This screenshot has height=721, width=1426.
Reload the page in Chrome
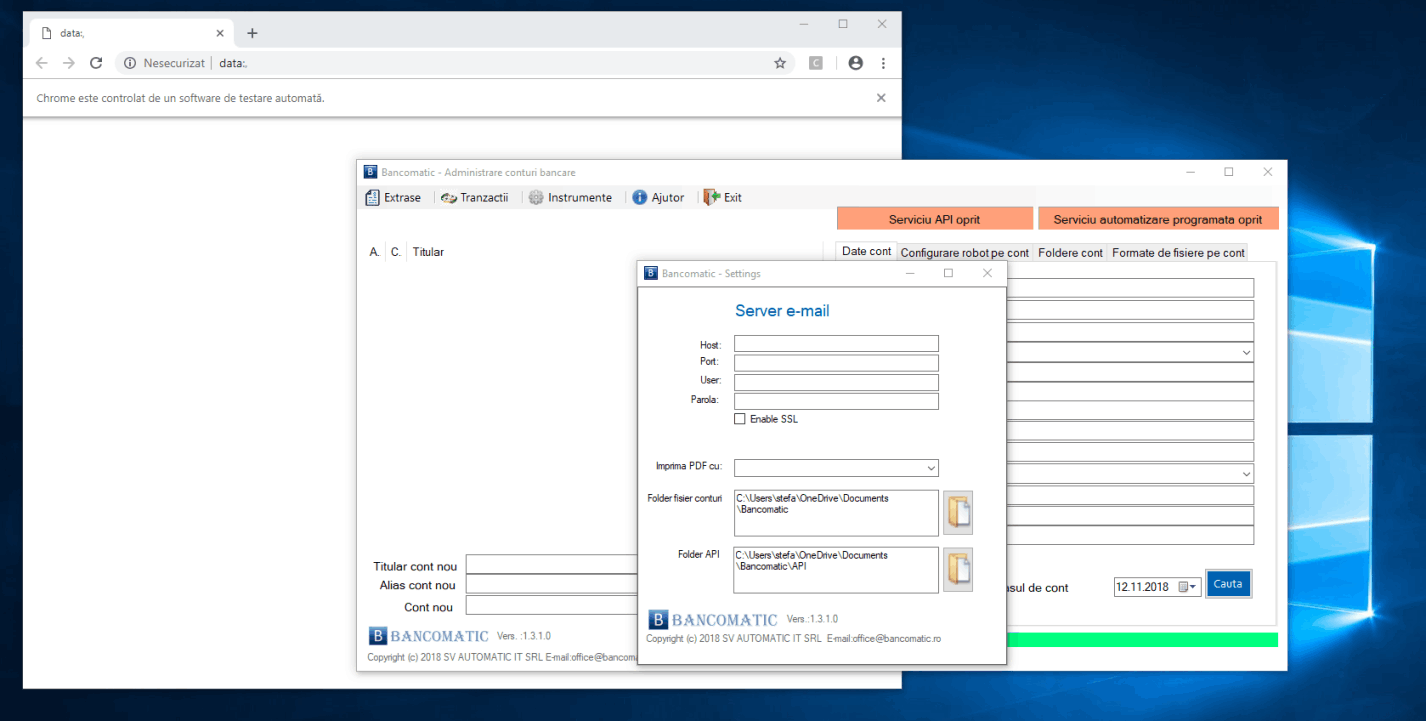[96, 63]
